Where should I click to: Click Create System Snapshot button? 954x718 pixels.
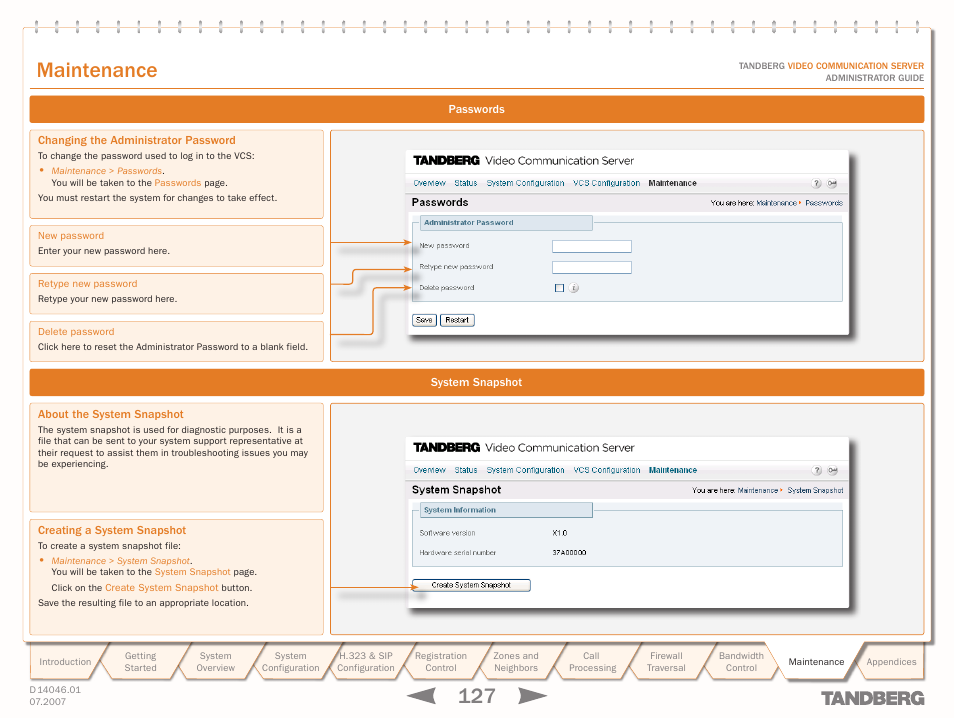[471, 585]
